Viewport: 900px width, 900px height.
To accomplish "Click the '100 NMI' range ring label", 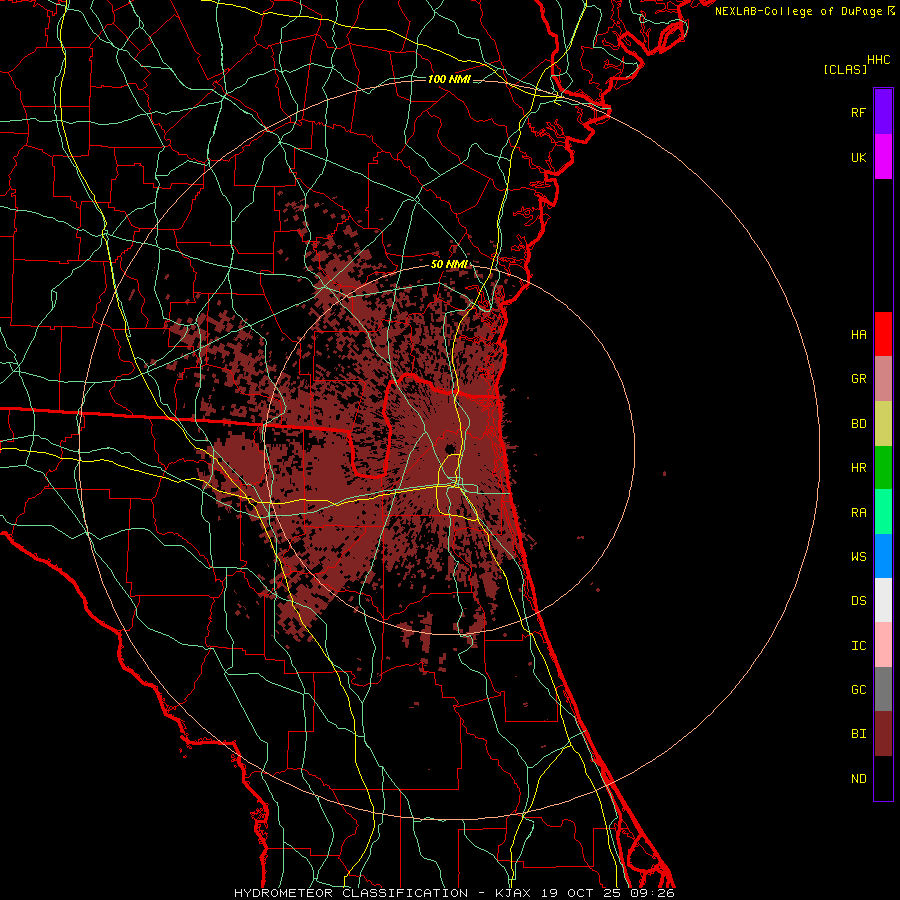I will [449, 79].
